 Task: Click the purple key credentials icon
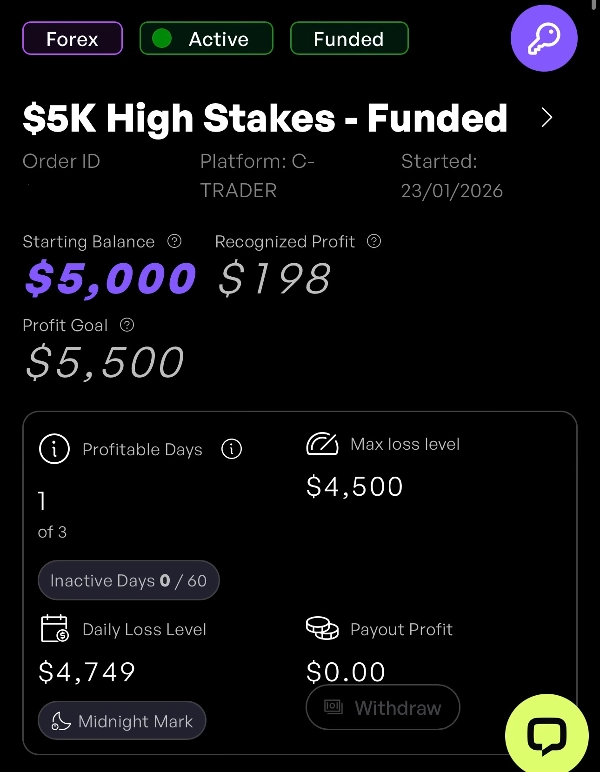click(544, 38)
